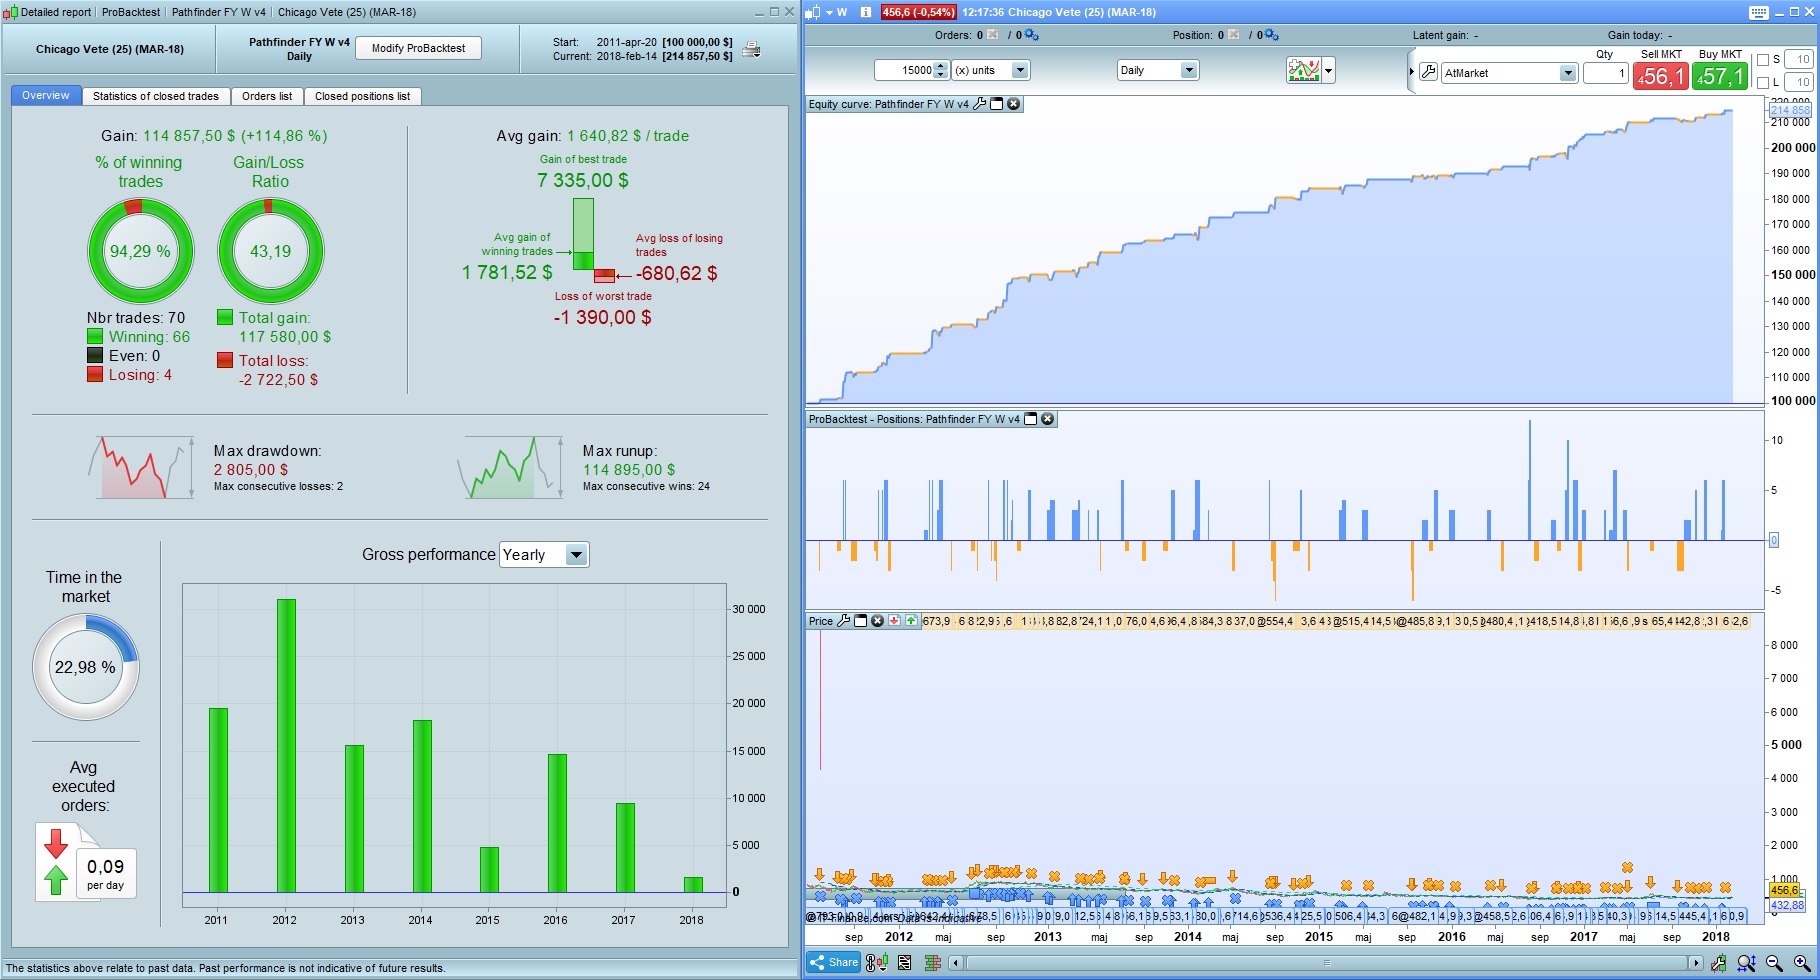Click the '22,98 %' time in market gauge
The width and height of the screenshot is (1820, 980).
[x=85, y=667]
